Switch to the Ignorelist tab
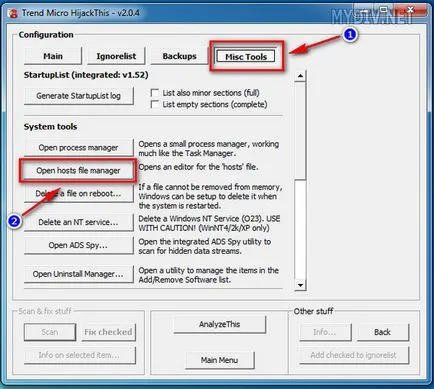Image resolution: width=434 pixels, height=389 pixels. click(116, 56)
